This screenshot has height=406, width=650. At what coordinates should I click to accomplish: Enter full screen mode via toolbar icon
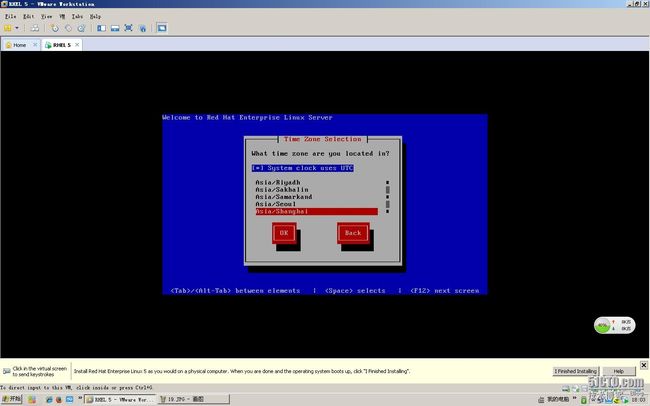[129, 28]
